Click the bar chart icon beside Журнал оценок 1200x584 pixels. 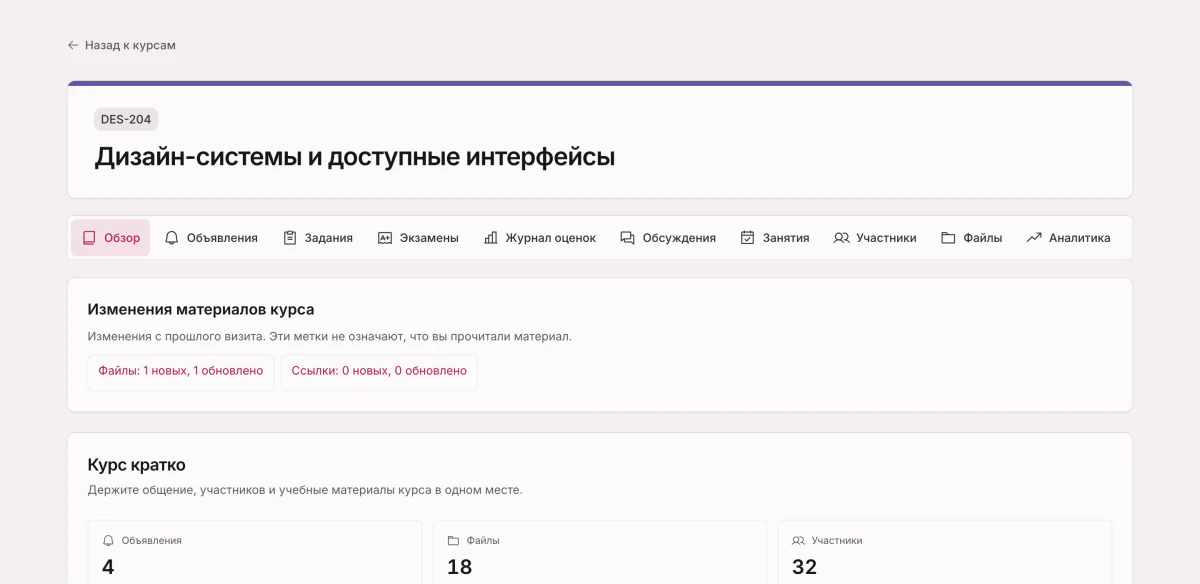click(x=491, y=238)
